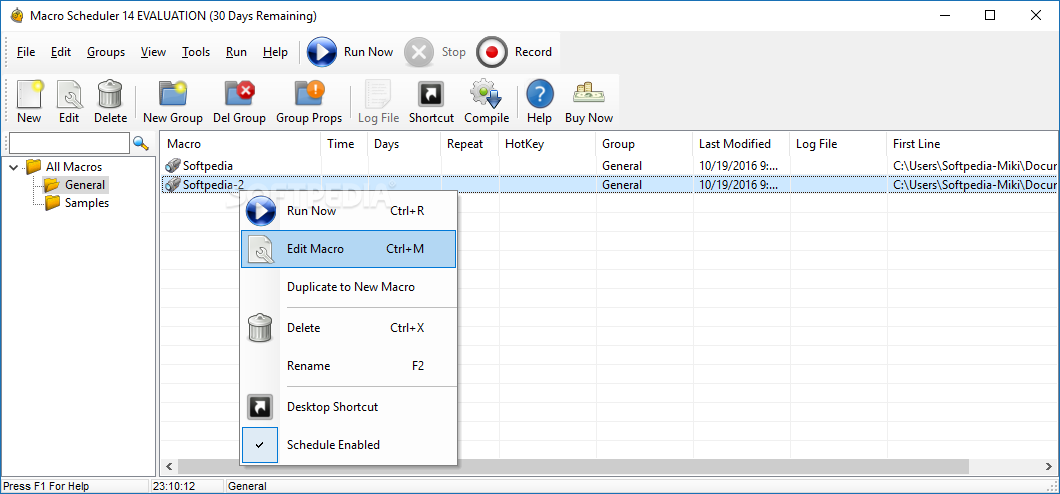
Task: Choose Run Now from context menu
Action: click(348, 211)
